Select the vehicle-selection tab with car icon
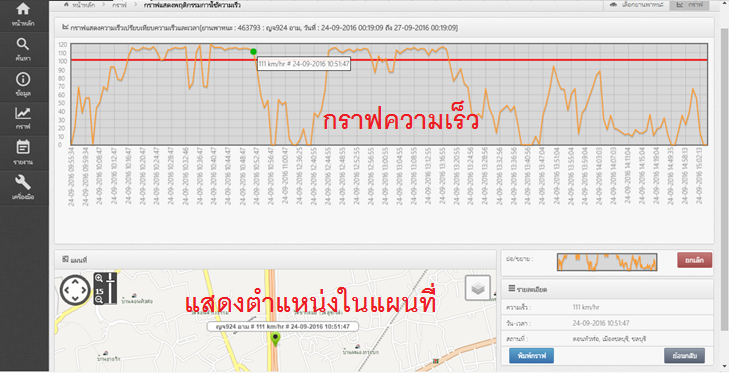Image resolution: width=729 pixels, height=374 pixels. pyautogui.click(x=636, y=5)
